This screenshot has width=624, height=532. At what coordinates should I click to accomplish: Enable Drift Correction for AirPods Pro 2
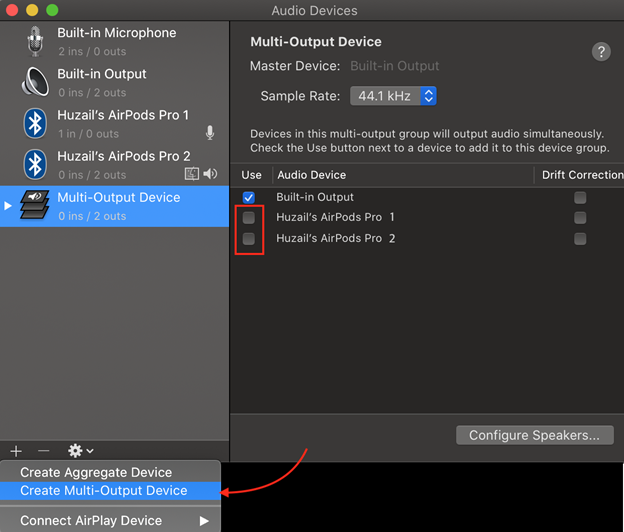pos(580,239)
